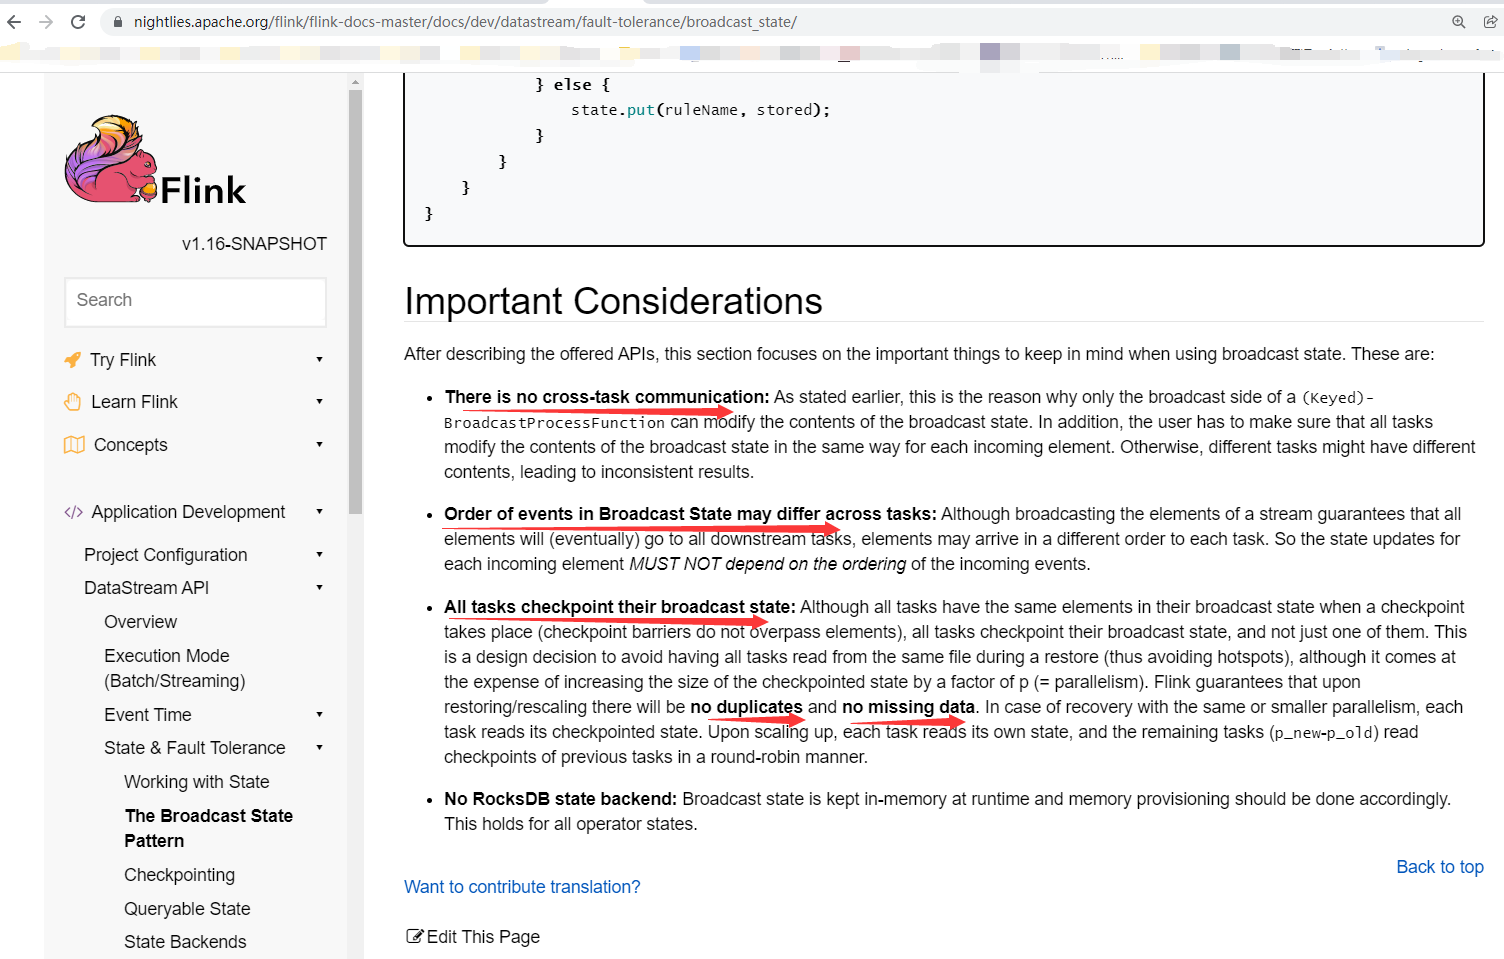Click the browser address bar URL

click(465, 22)
